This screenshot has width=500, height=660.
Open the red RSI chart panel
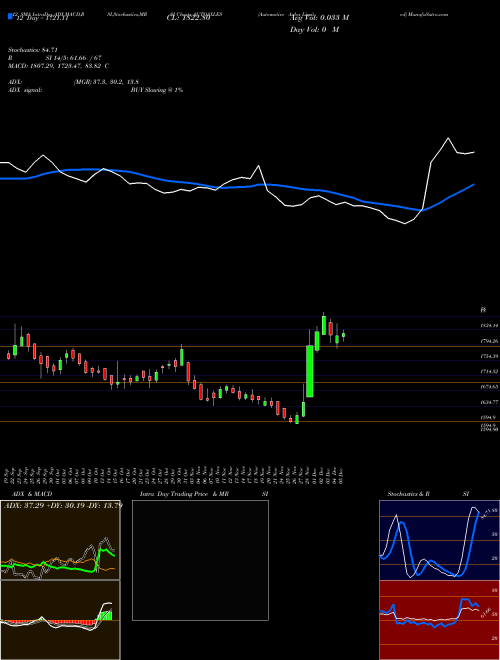coord(439,620)
